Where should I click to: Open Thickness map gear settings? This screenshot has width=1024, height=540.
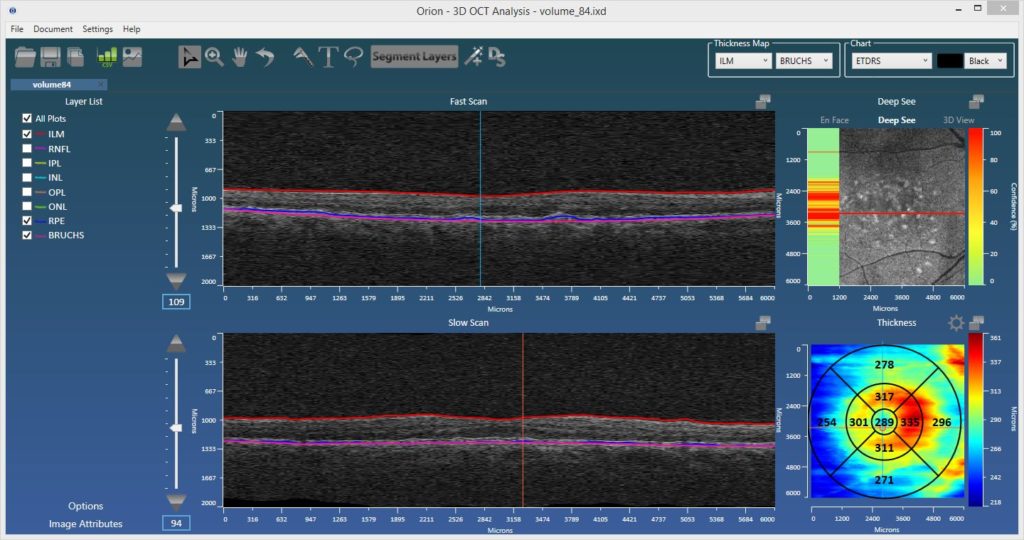[x=955, y=323]
